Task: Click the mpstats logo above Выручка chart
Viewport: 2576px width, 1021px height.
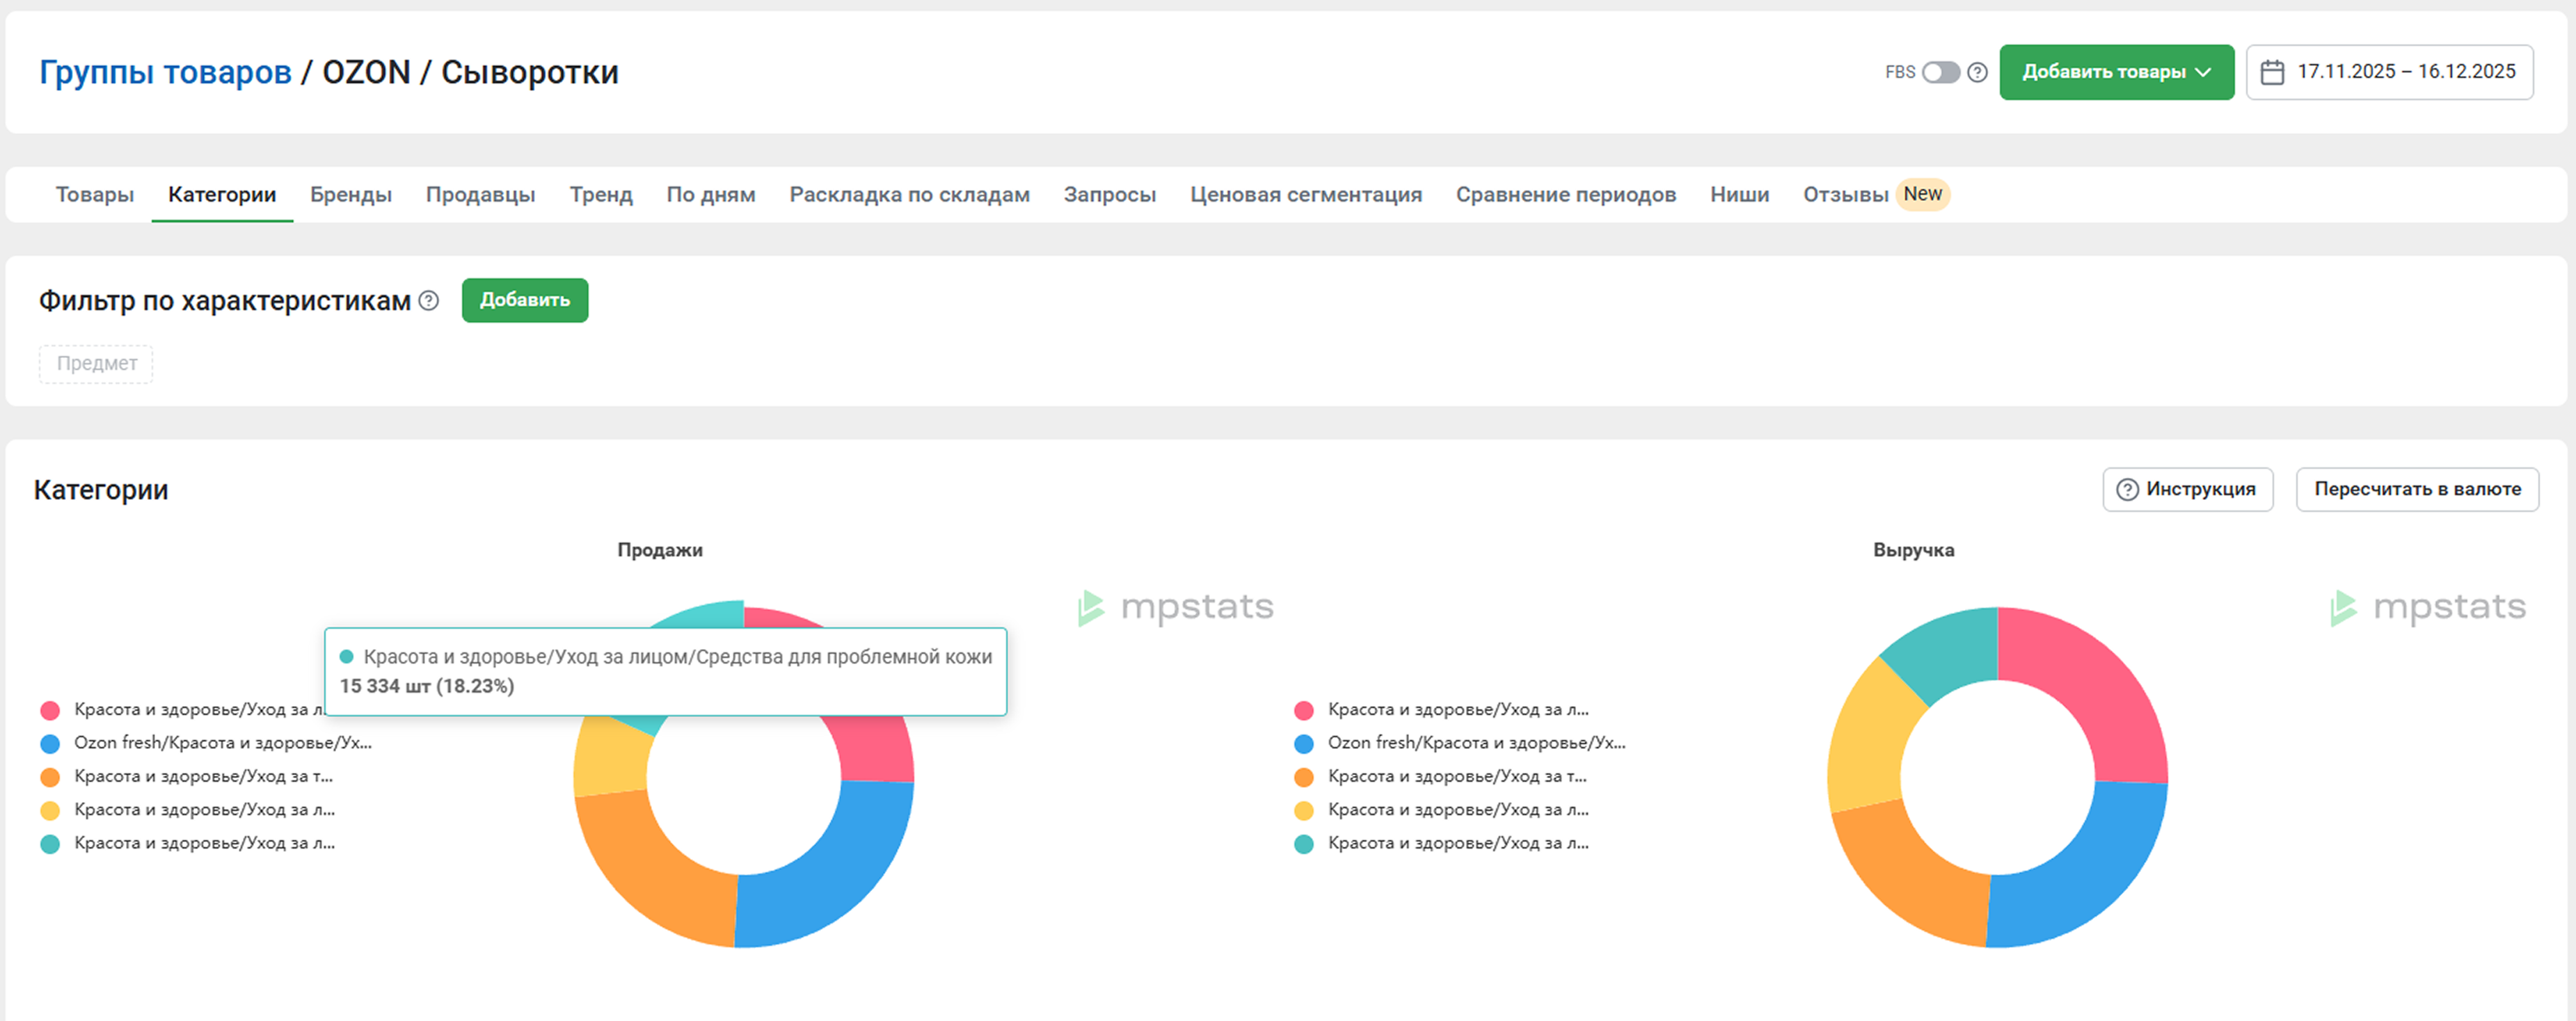Action: pos(2428,607)
